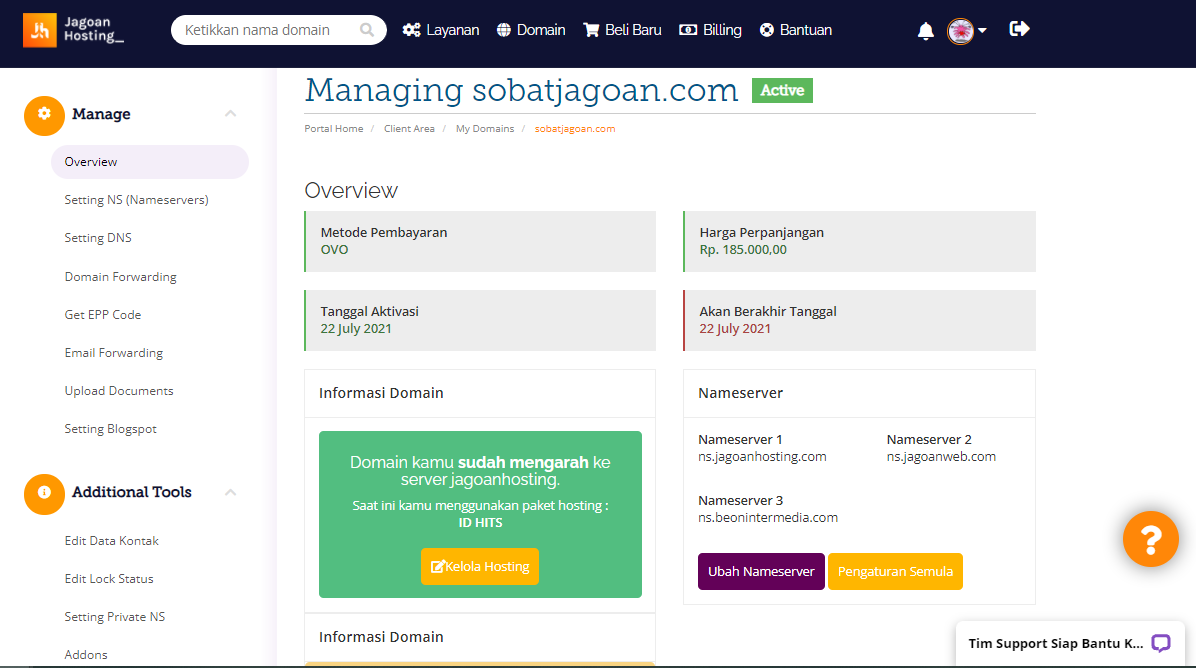Click the logout arrow icon
This screenshot has height=668, width=1196.
click(1019, 29)
